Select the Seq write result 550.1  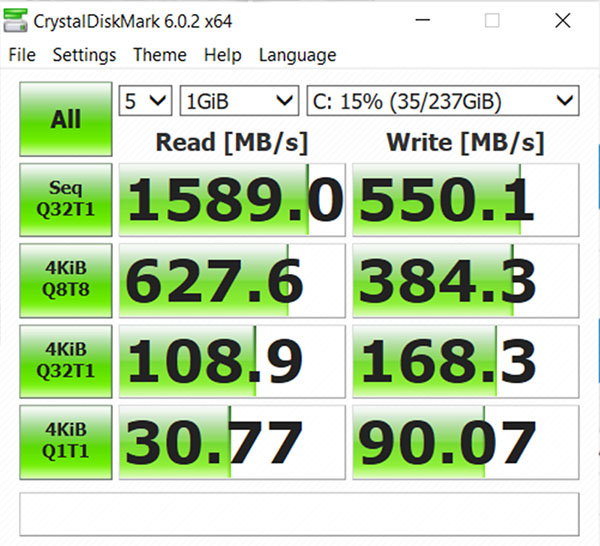pos(466,200)
